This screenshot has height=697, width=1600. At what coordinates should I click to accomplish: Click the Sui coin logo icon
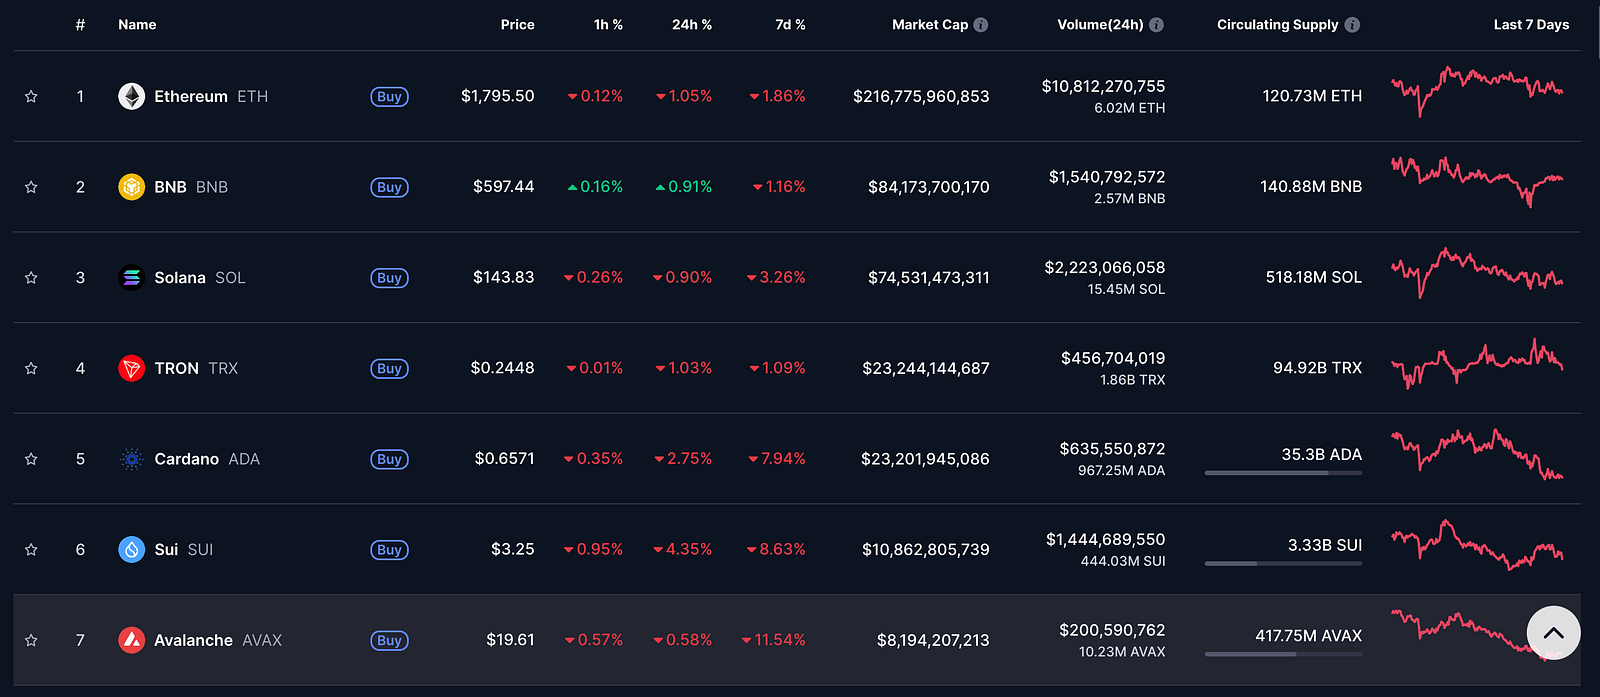[132, 549]
